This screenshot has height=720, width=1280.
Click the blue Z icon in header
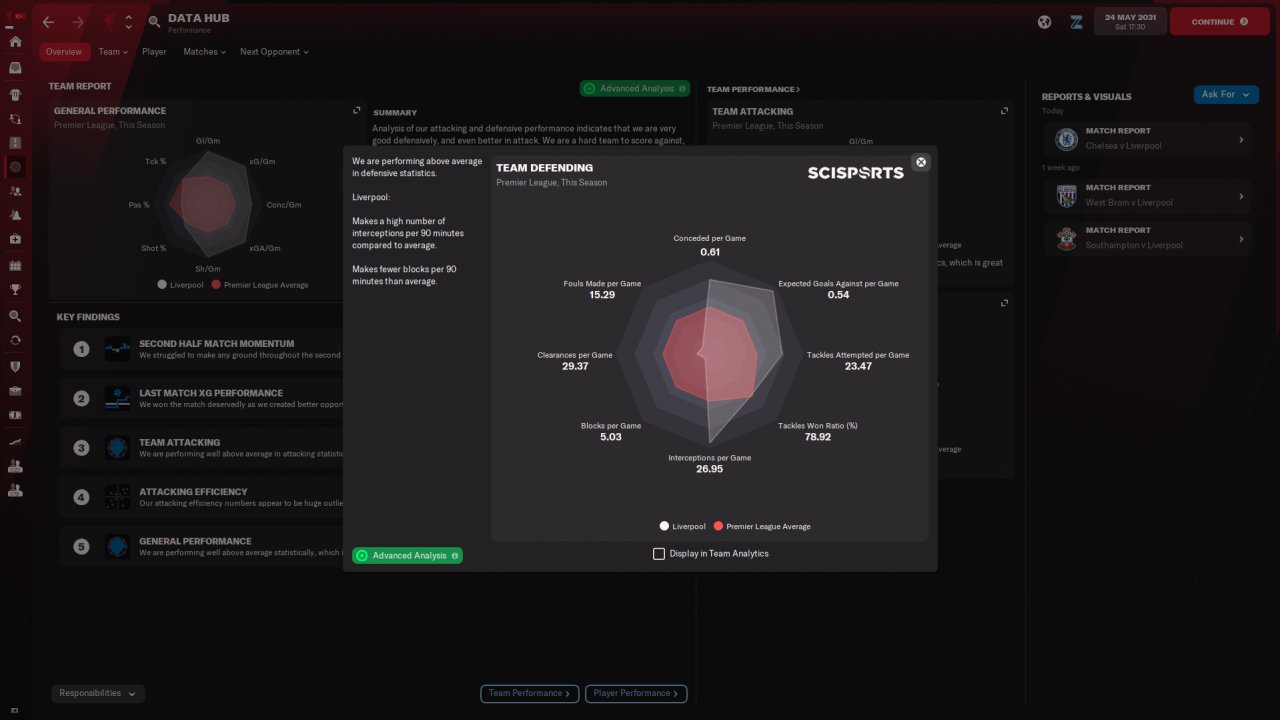click(x=1076, y=21)
